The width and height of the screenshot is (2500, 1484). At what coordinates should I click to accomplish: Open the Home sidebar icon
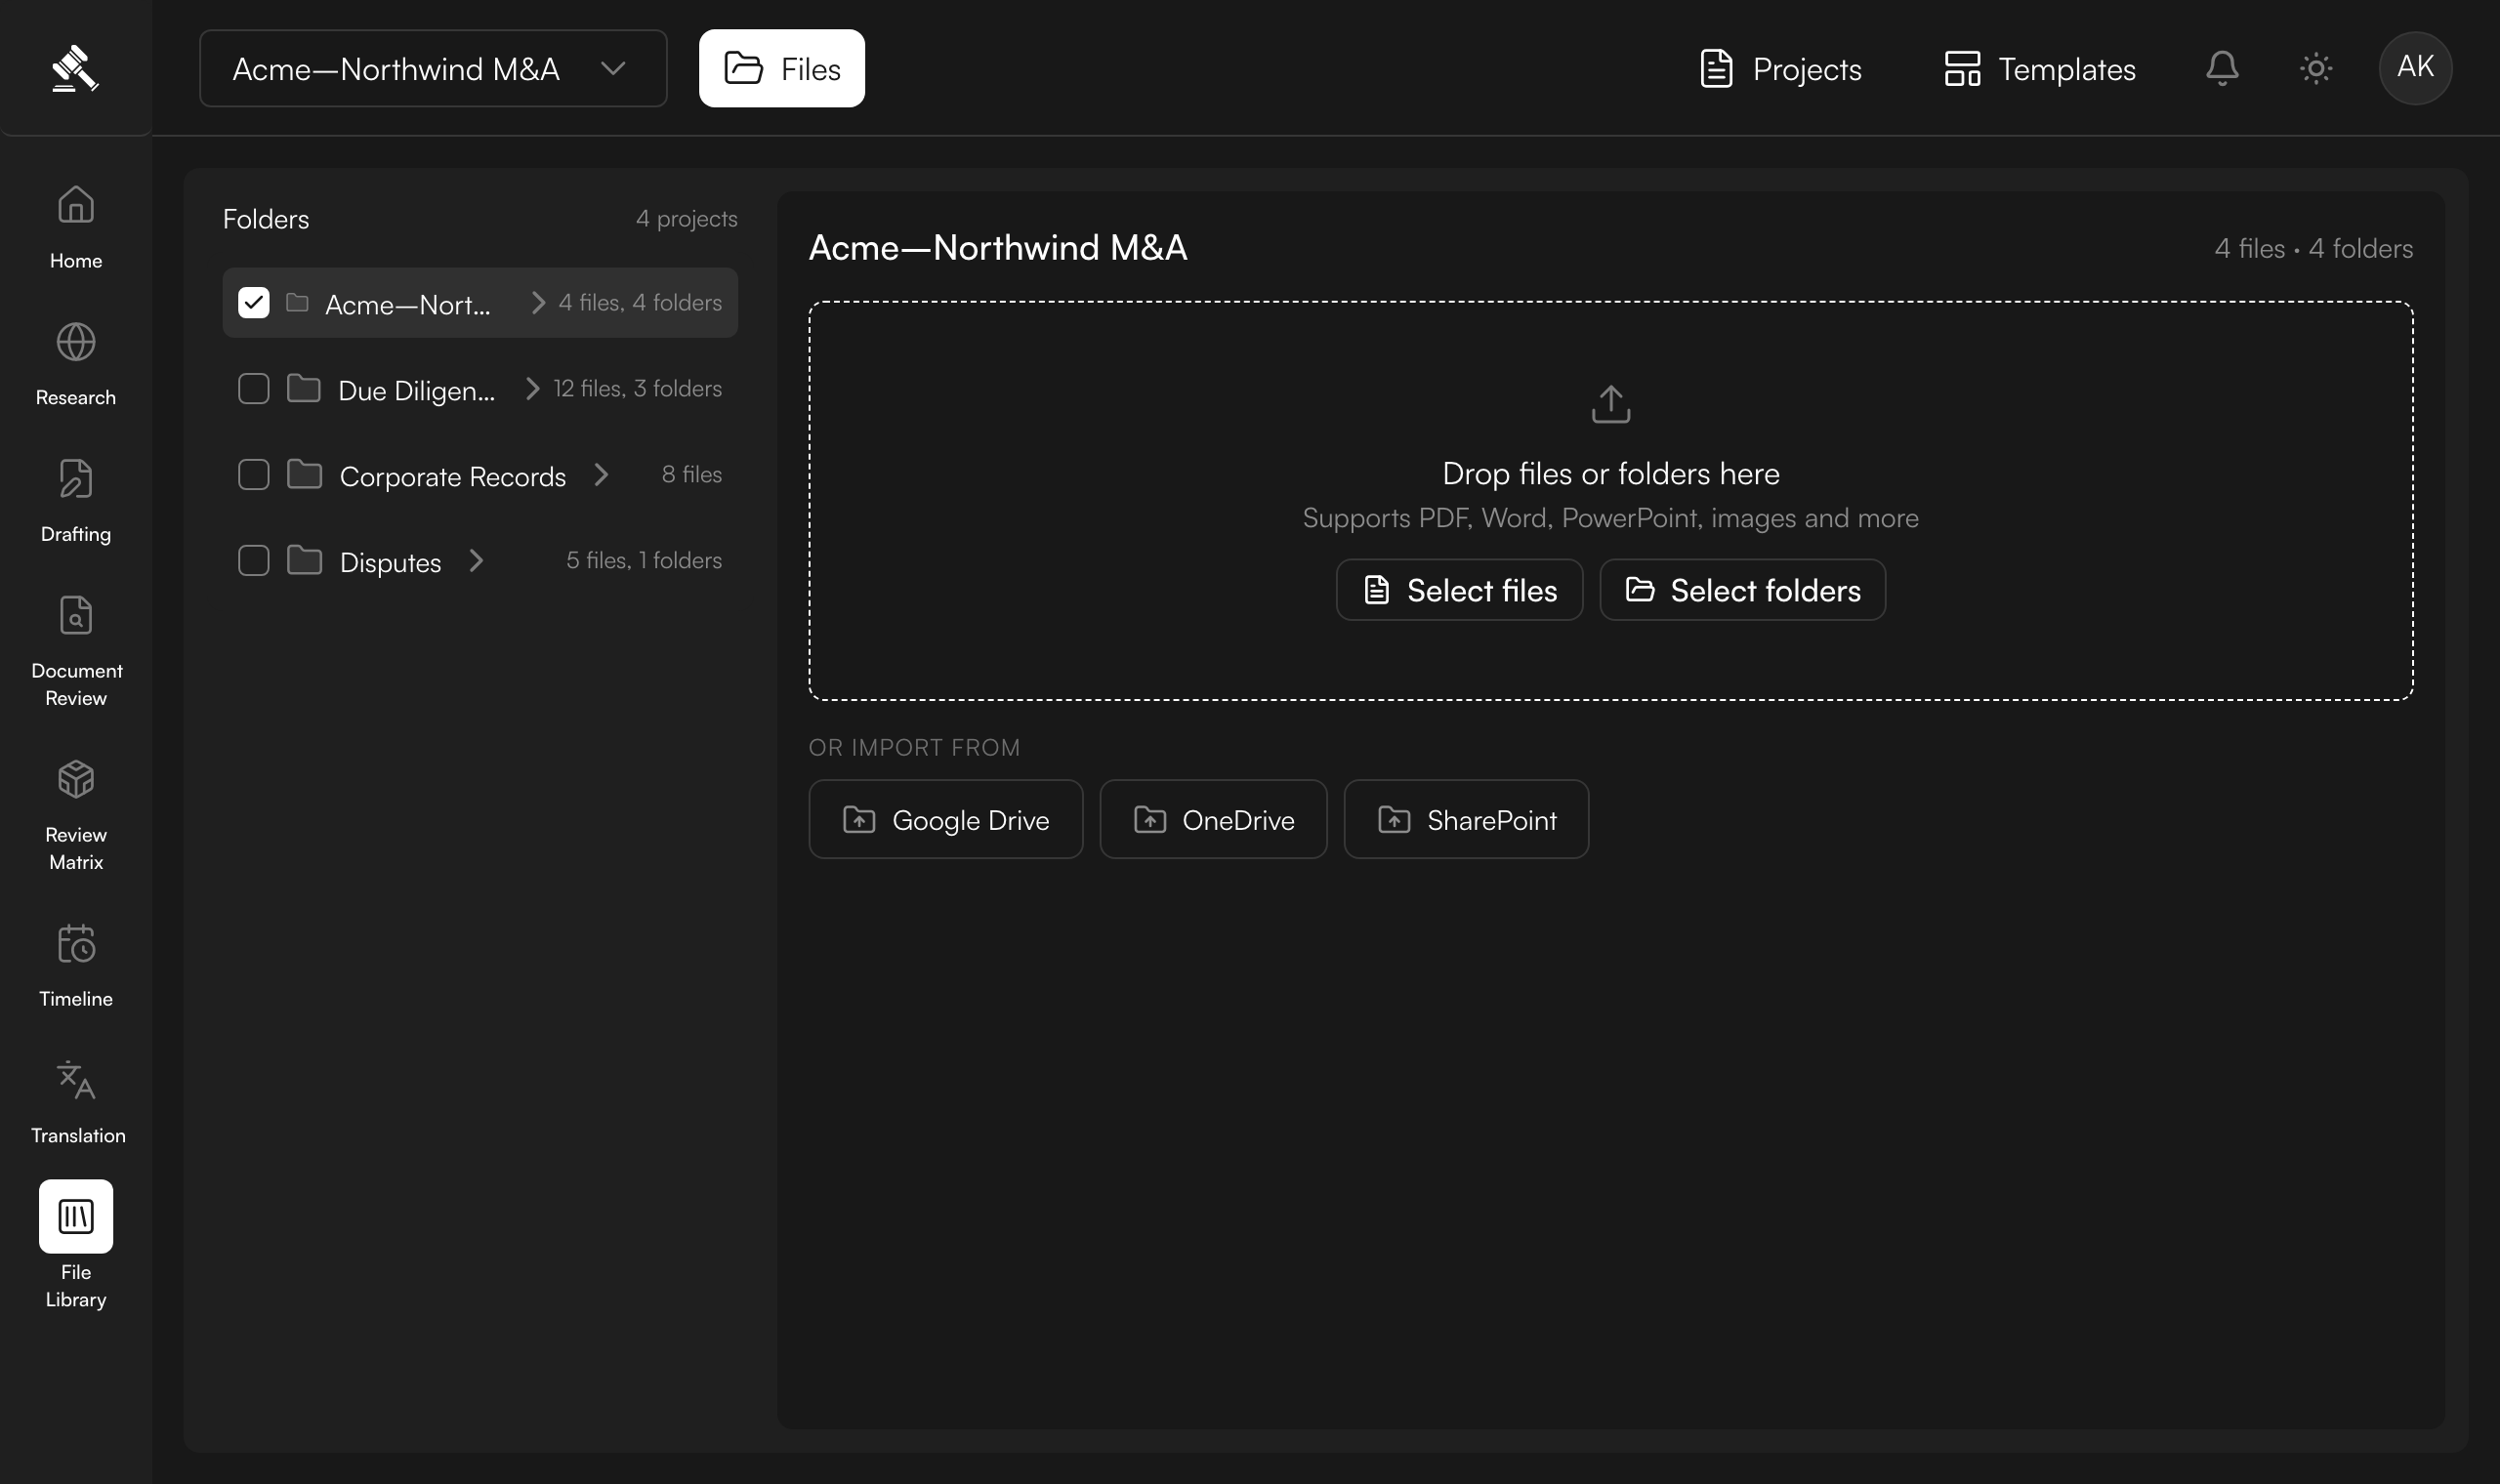coord(76,205)
